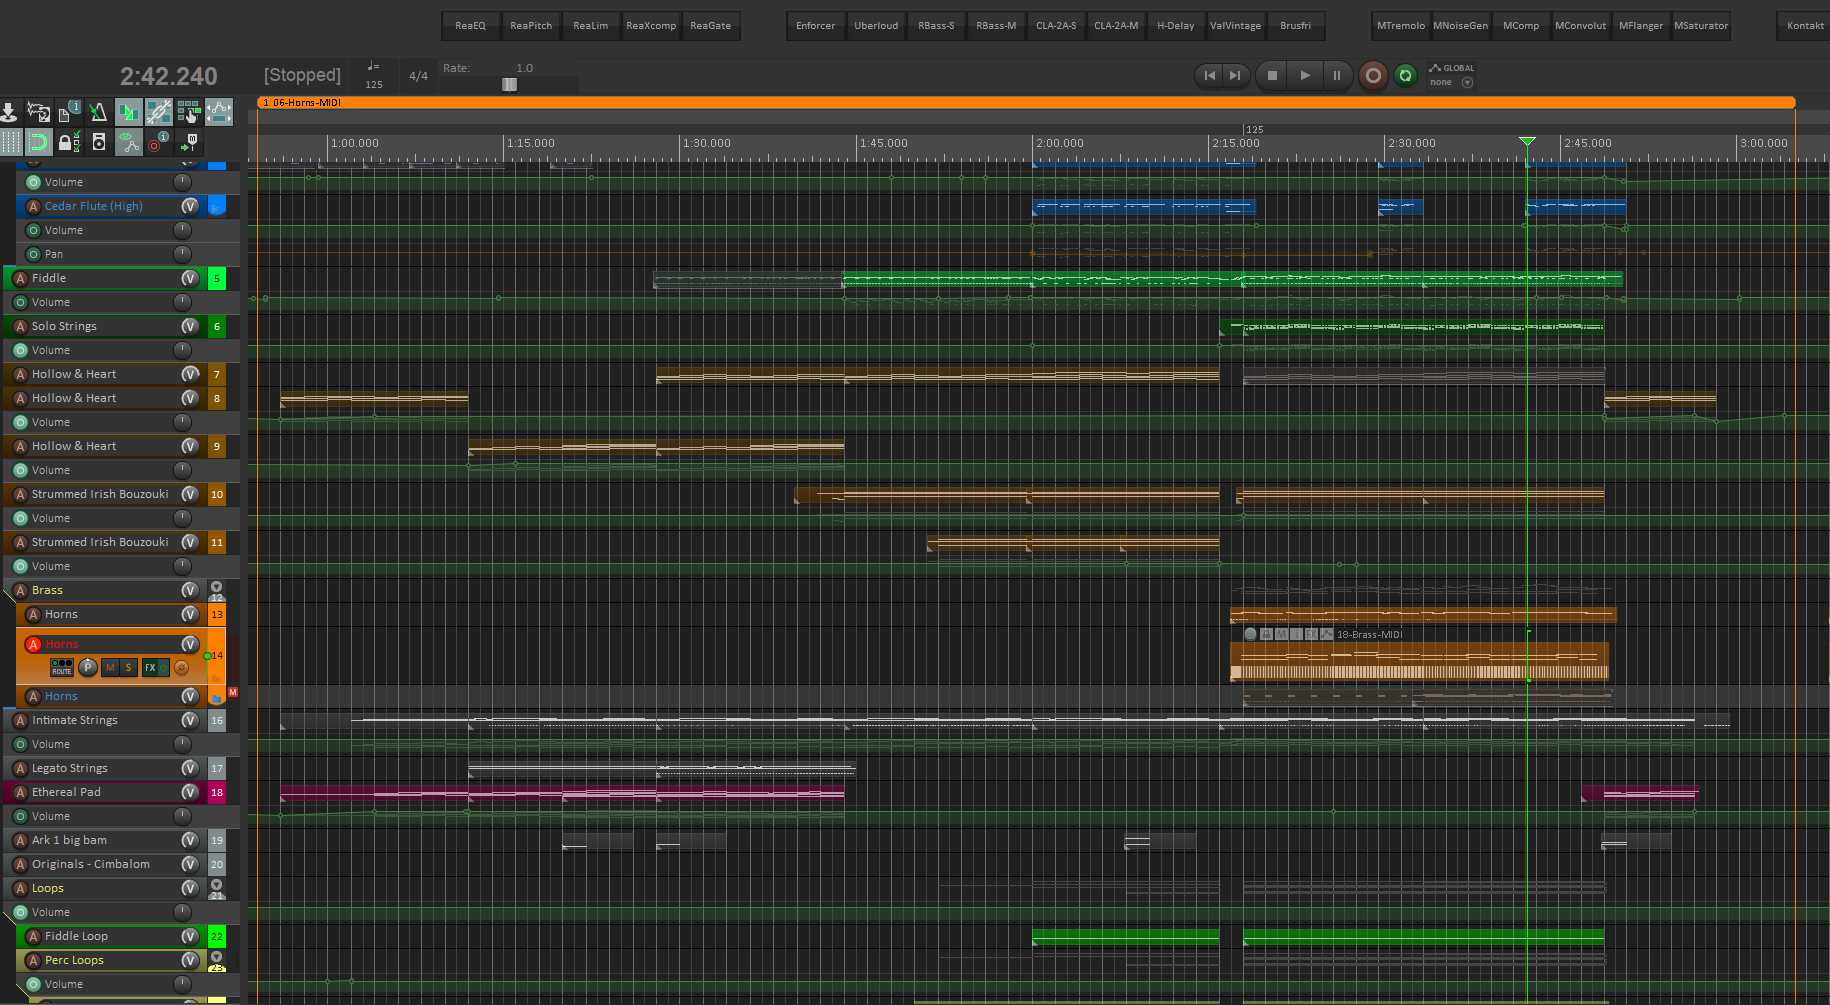Toggle ripple editing icon
Screen dimensions: 1830x1005
(188, 112)
